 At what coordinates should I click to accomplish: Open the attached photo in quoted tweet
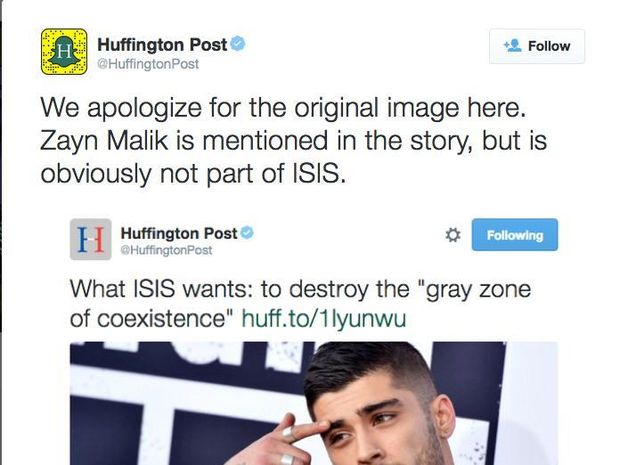pos(314,403)
